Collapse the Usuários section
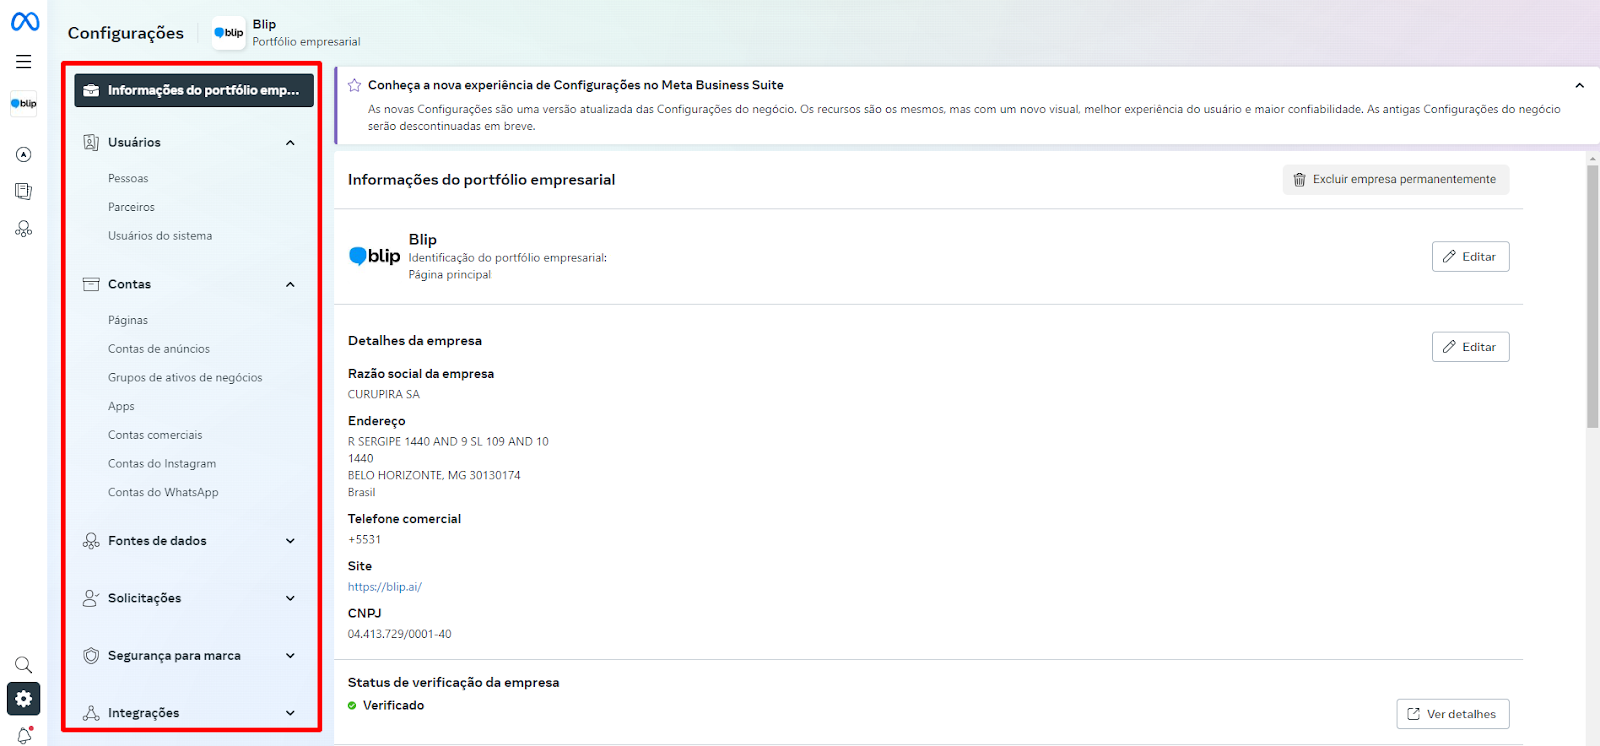This screenshot has width=1600, height=746. pos(290,143)
